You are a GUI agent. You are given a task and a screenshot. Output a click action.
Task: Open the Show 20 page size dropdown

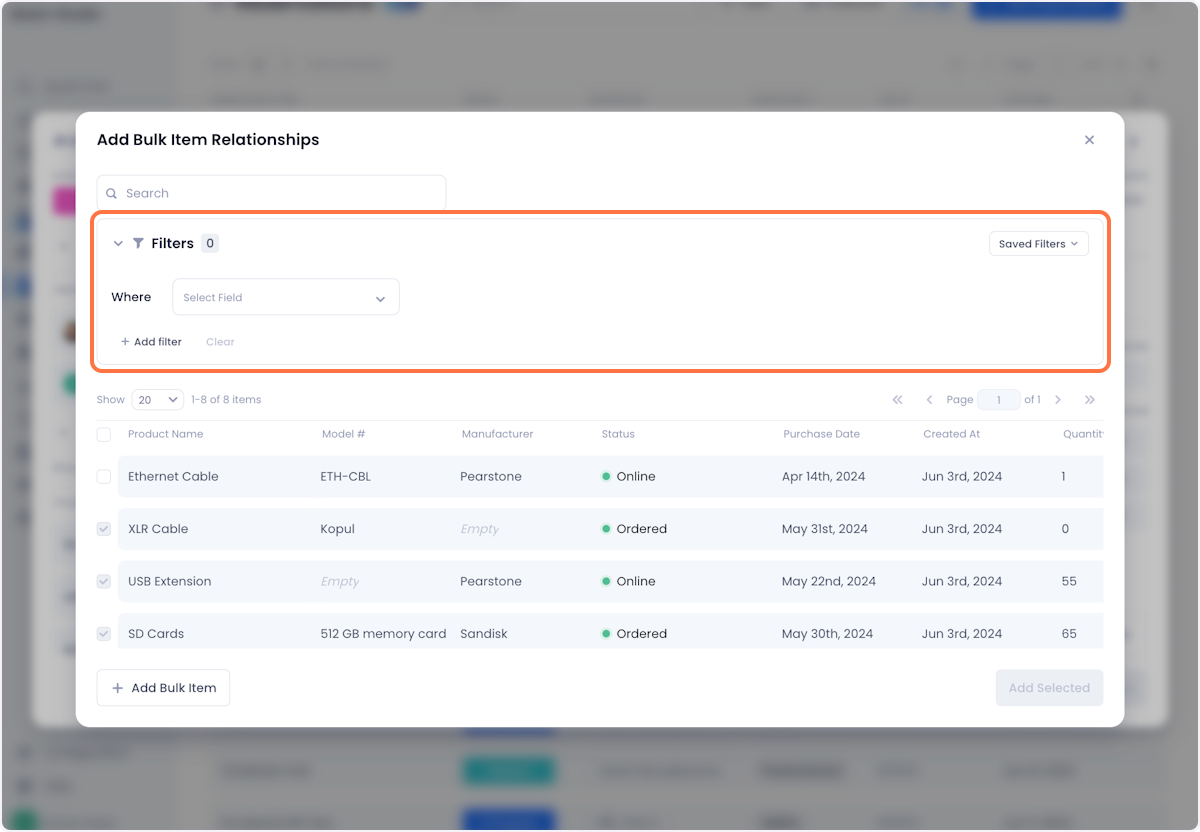point(157,399)
